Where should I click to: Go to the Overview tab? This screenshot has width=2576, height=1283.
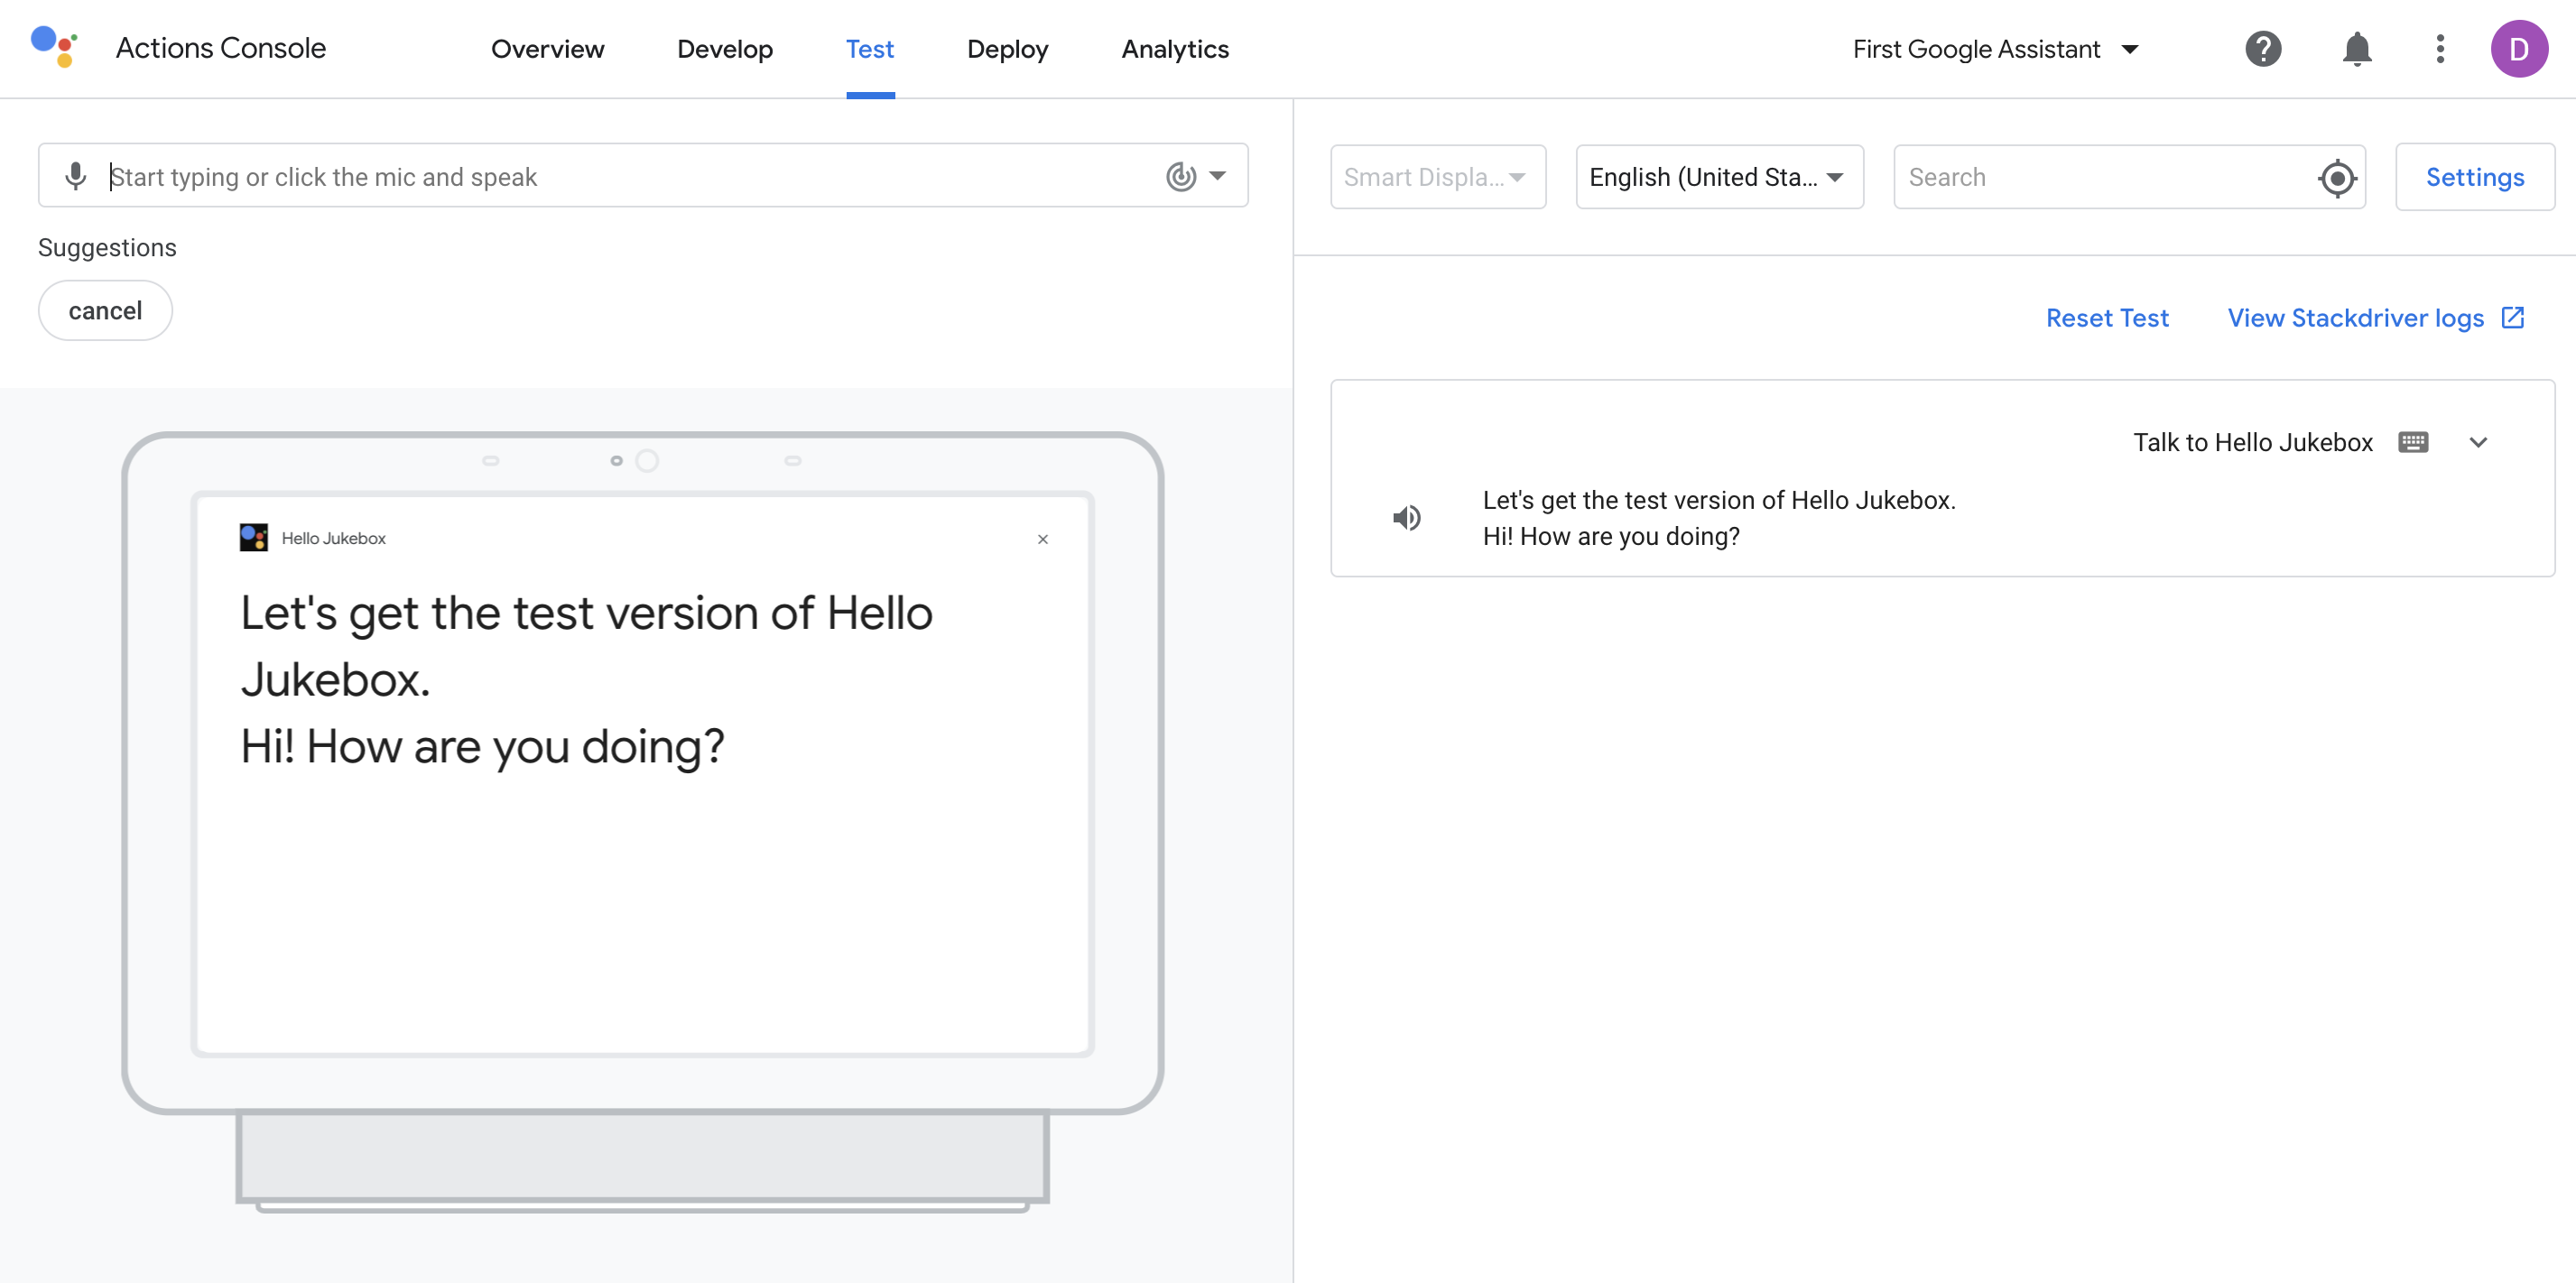click(x=547, y=49)
